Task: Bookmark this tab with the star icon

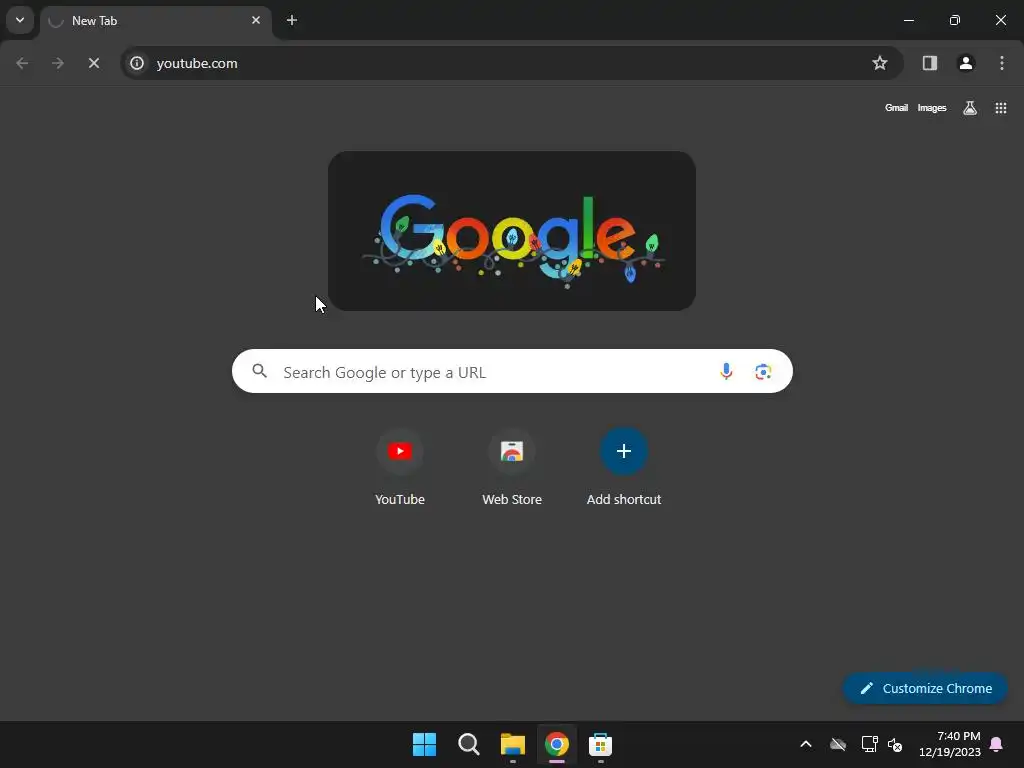Action: click(880, 63)
